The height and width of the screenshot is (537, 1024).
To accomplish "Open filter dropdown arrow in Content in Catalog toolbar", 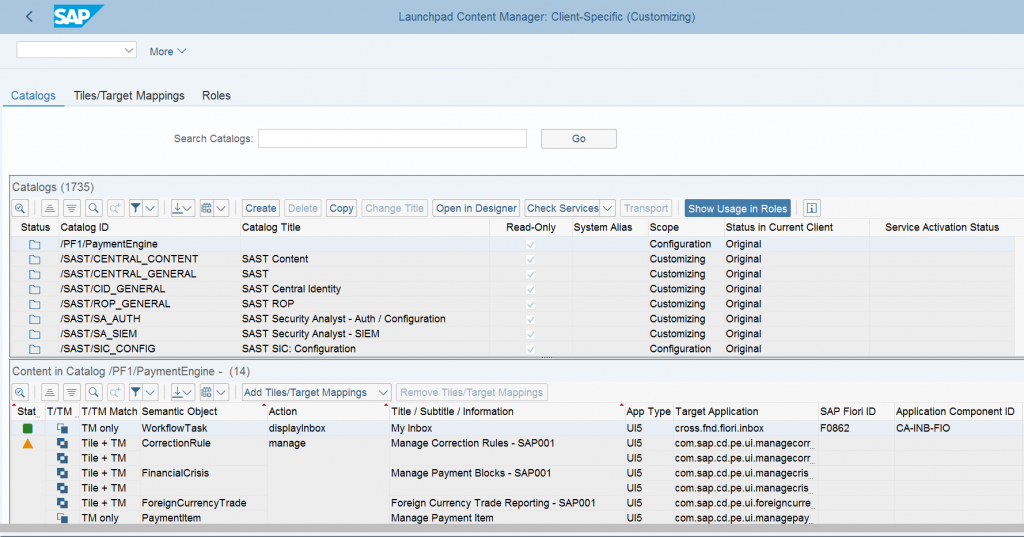I will point(150,393).
